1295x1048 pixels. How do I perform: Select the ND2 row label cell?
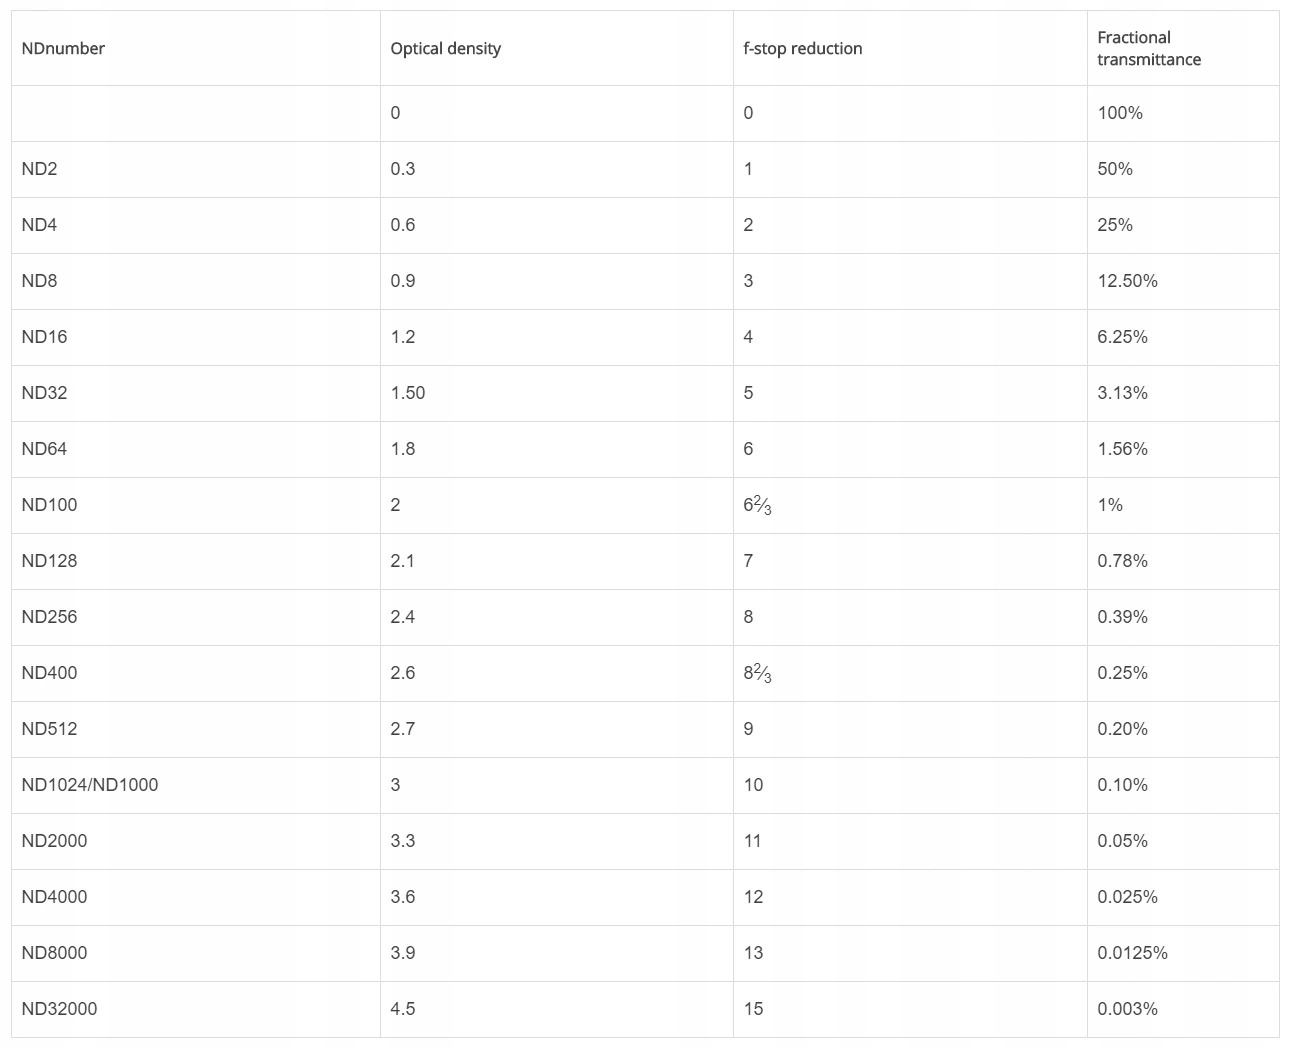(40, 169)
